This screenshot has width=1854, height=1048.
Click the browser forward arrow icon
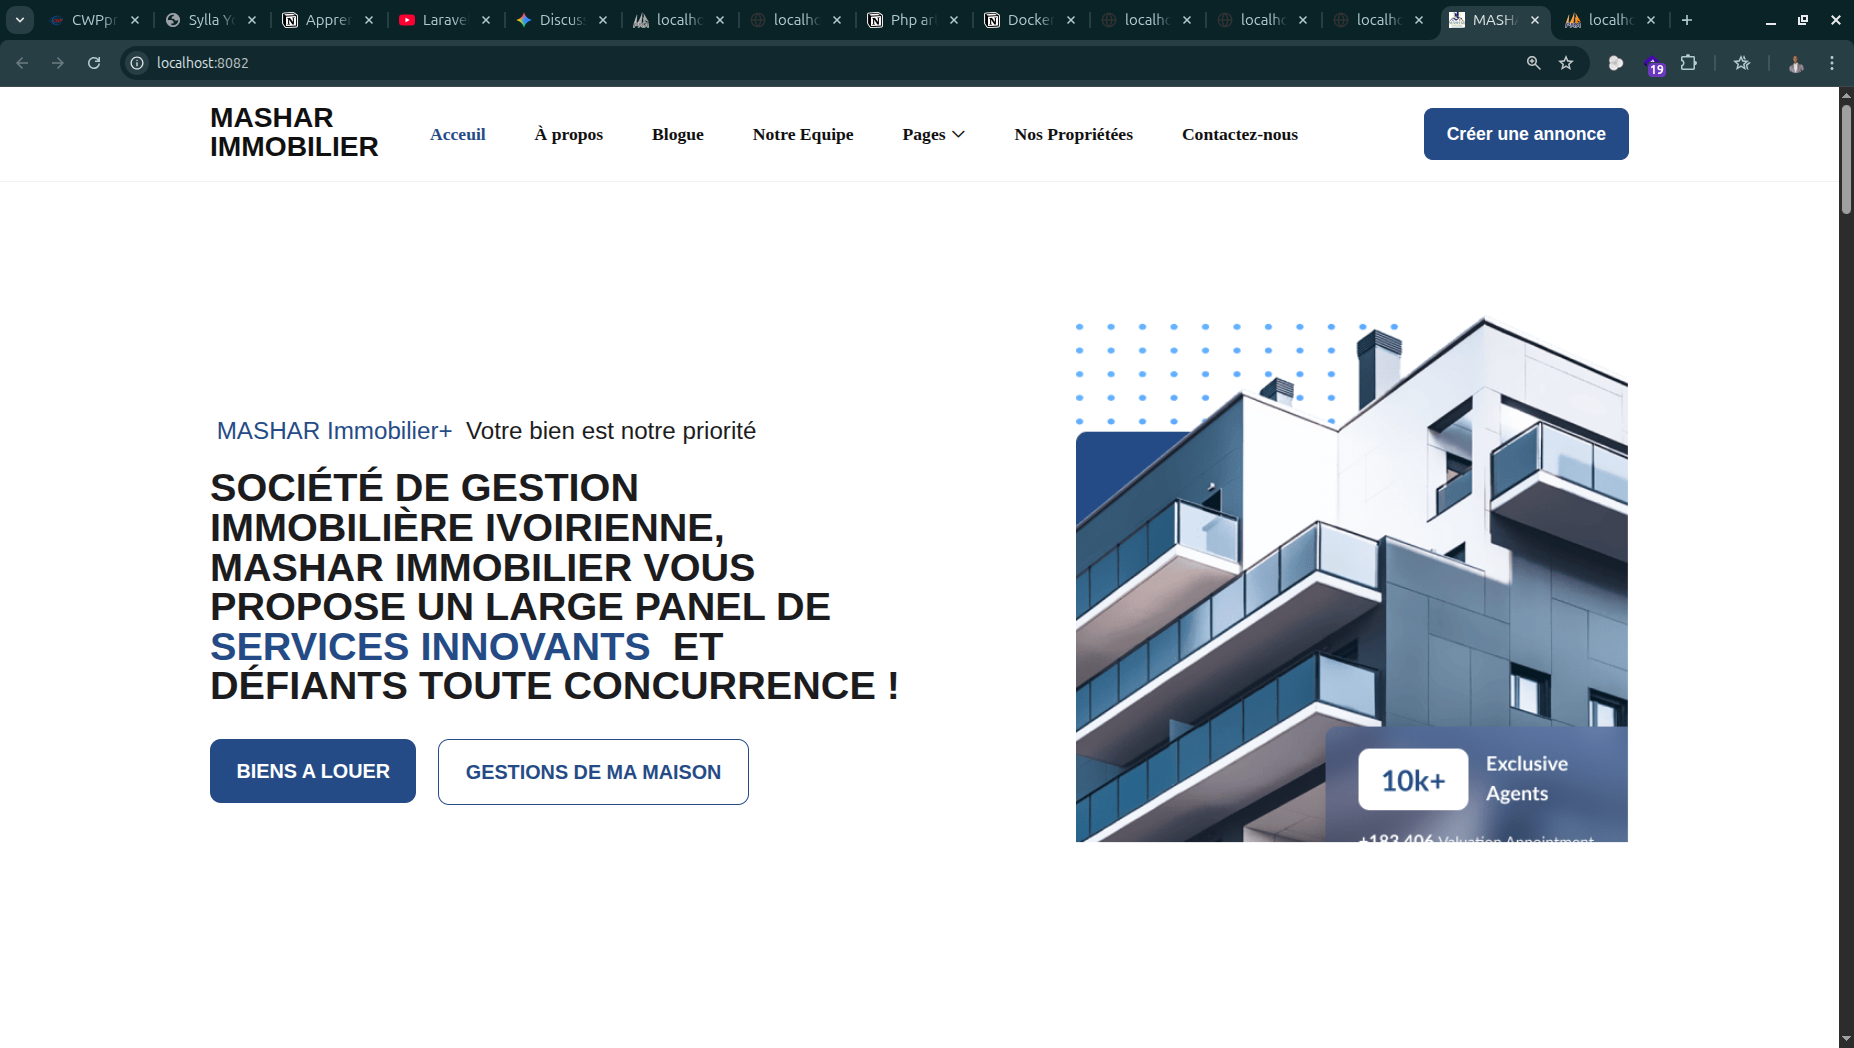58,63
